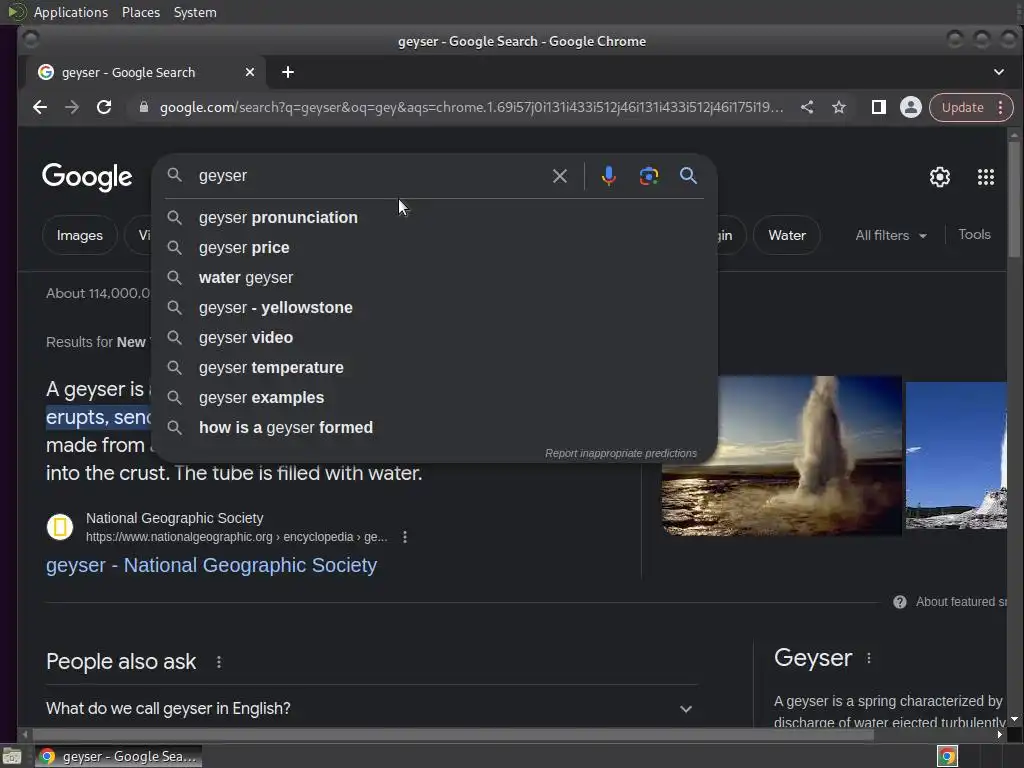
Task: Choose suggestion 'geyser temperature'
Action: (x=434, y=368)
